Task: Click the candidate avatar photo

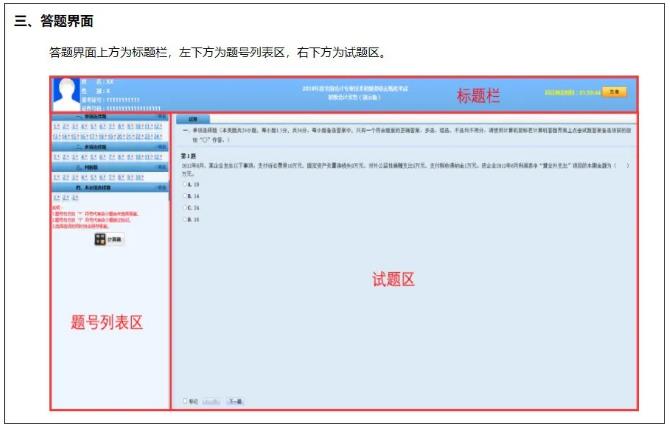Action: click(68, 93)
